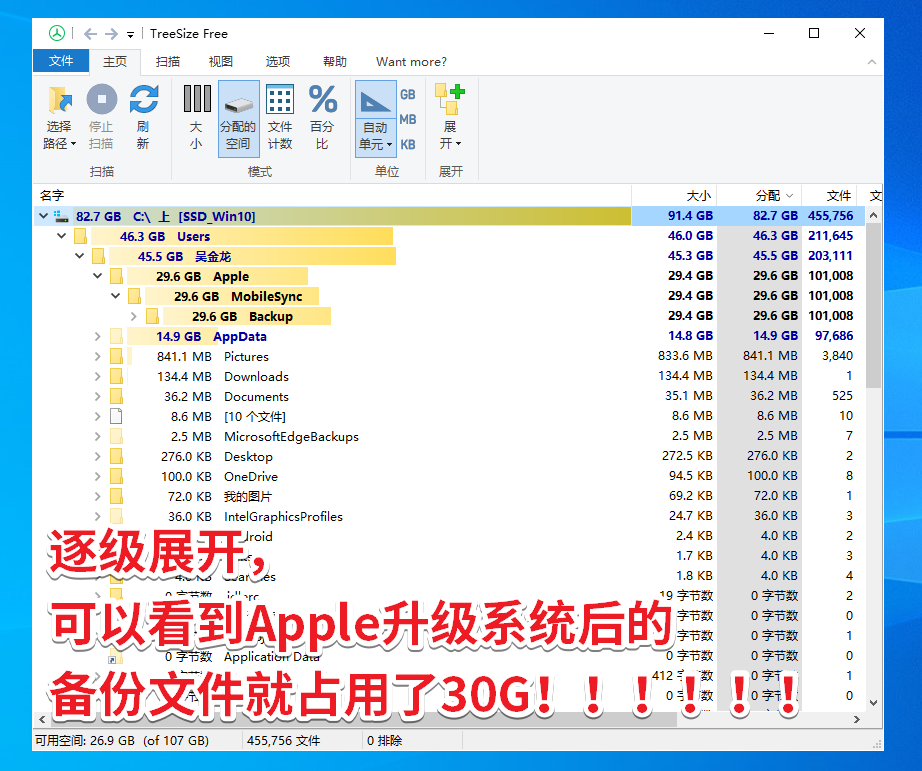
Task: Toggle Allocated Space mode (分配的空间)
Action: coord(238,119)
